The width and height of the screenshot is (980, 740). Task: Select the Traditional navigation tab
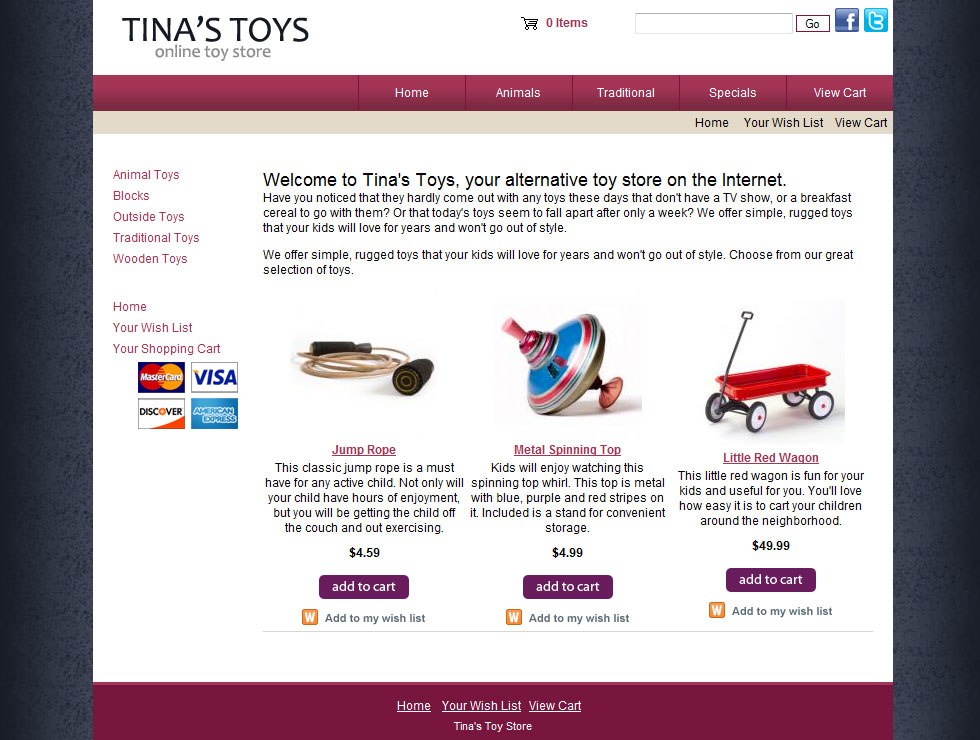626,93
